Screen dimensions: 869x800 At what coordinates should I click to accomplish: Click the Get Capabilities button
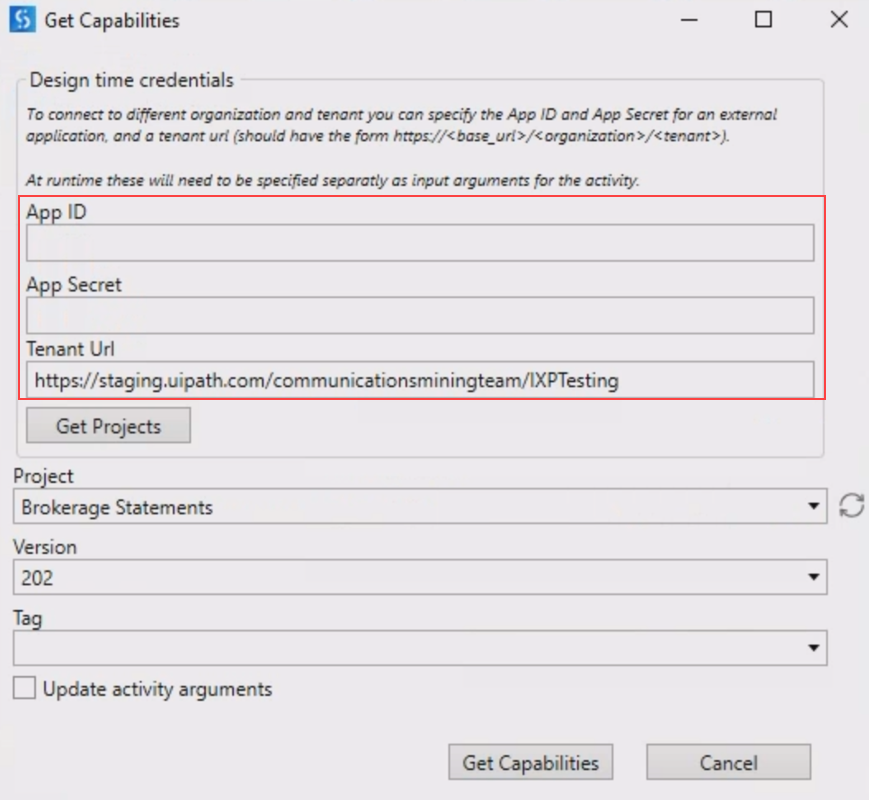(531, 762)
